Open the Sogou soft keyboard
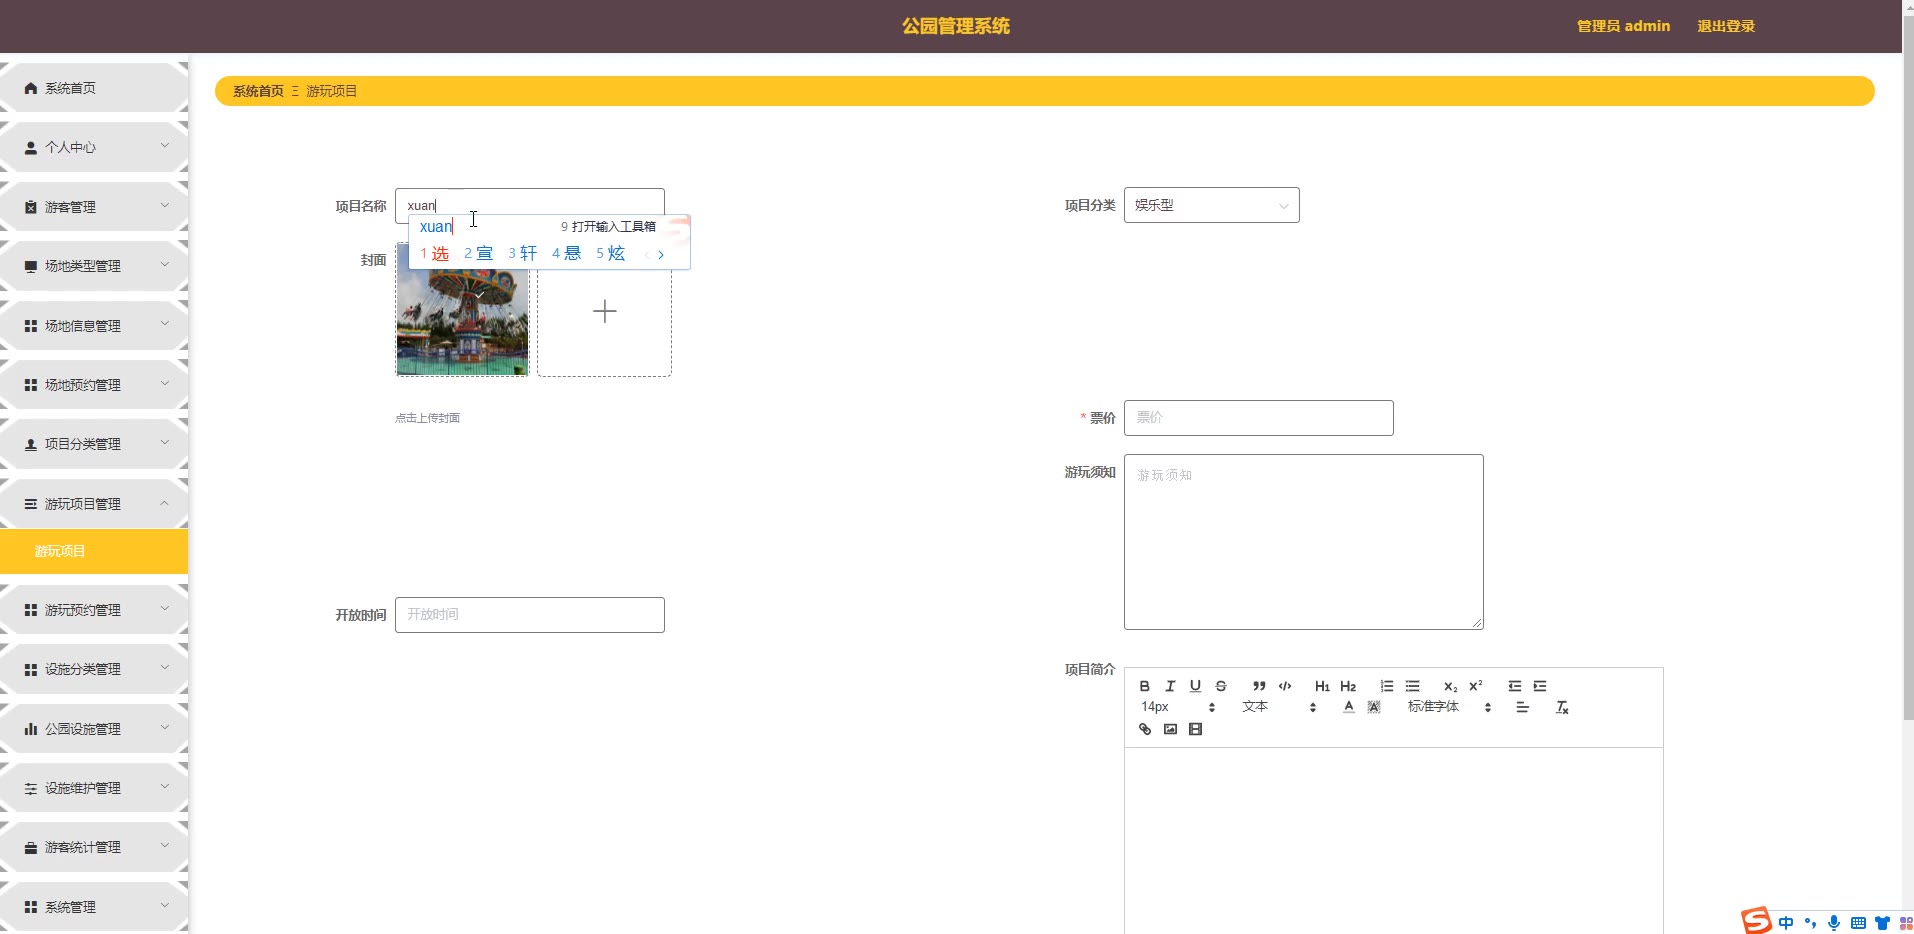 pos(1858,923)
